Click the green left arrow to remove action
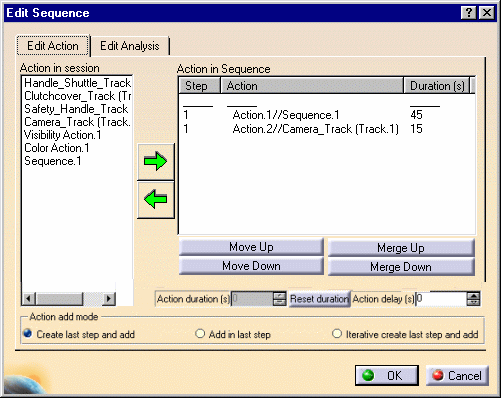Image resolution: width=501 pixels, height=398 pixels. point(156,200)
